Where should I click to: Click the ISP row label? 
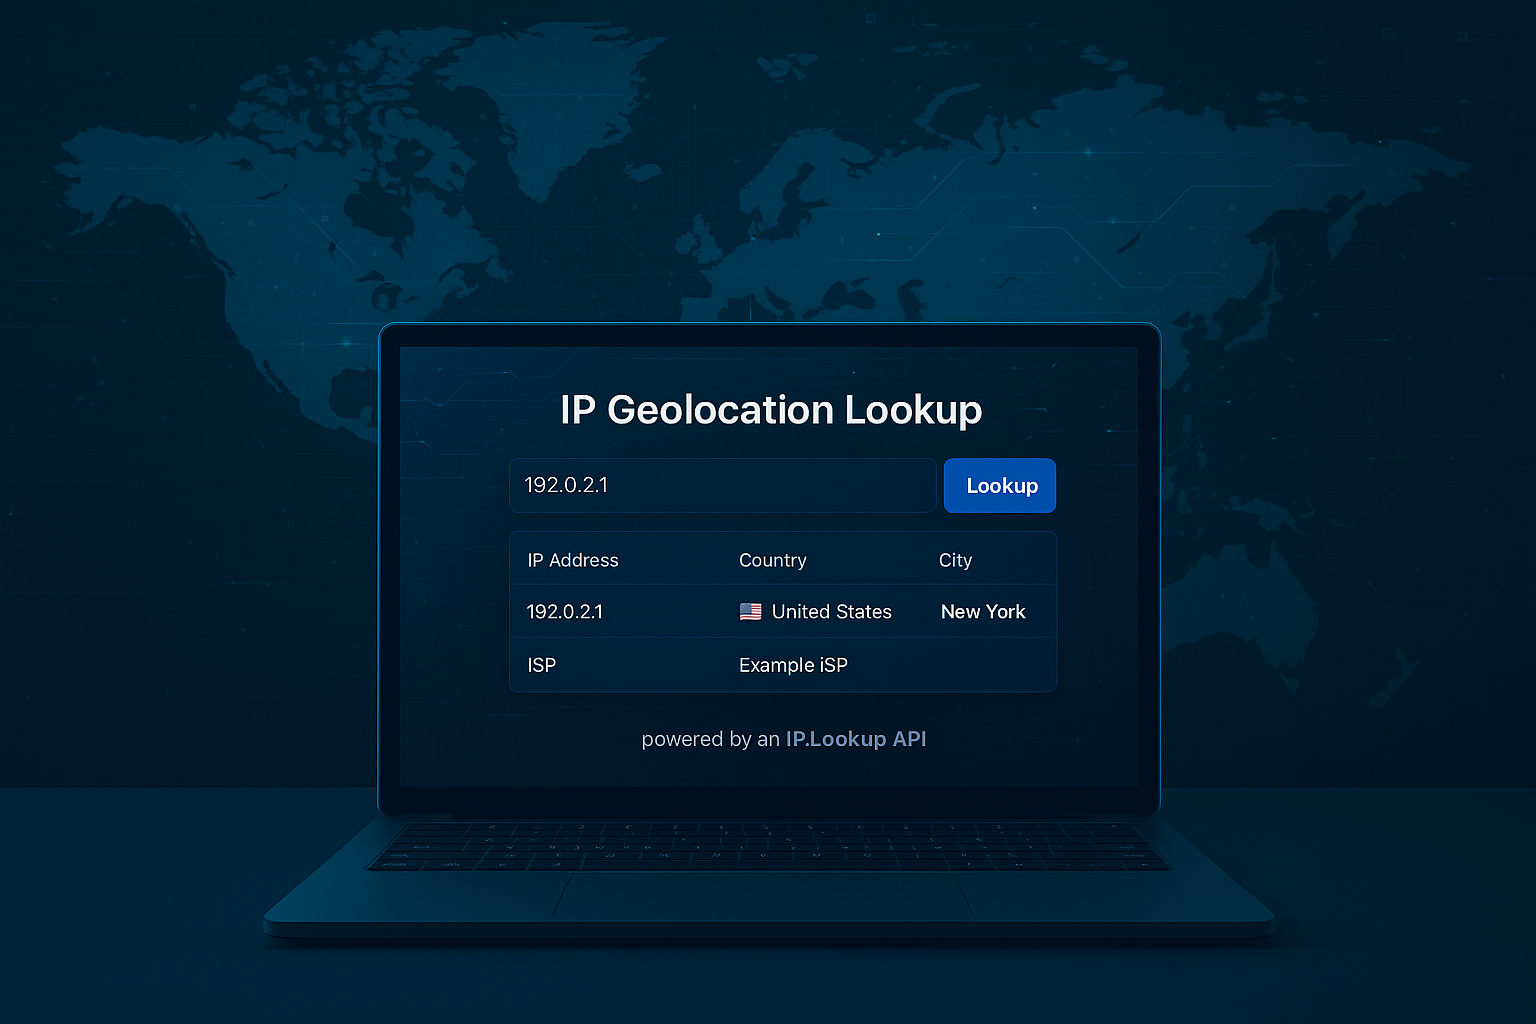[541, 665]
